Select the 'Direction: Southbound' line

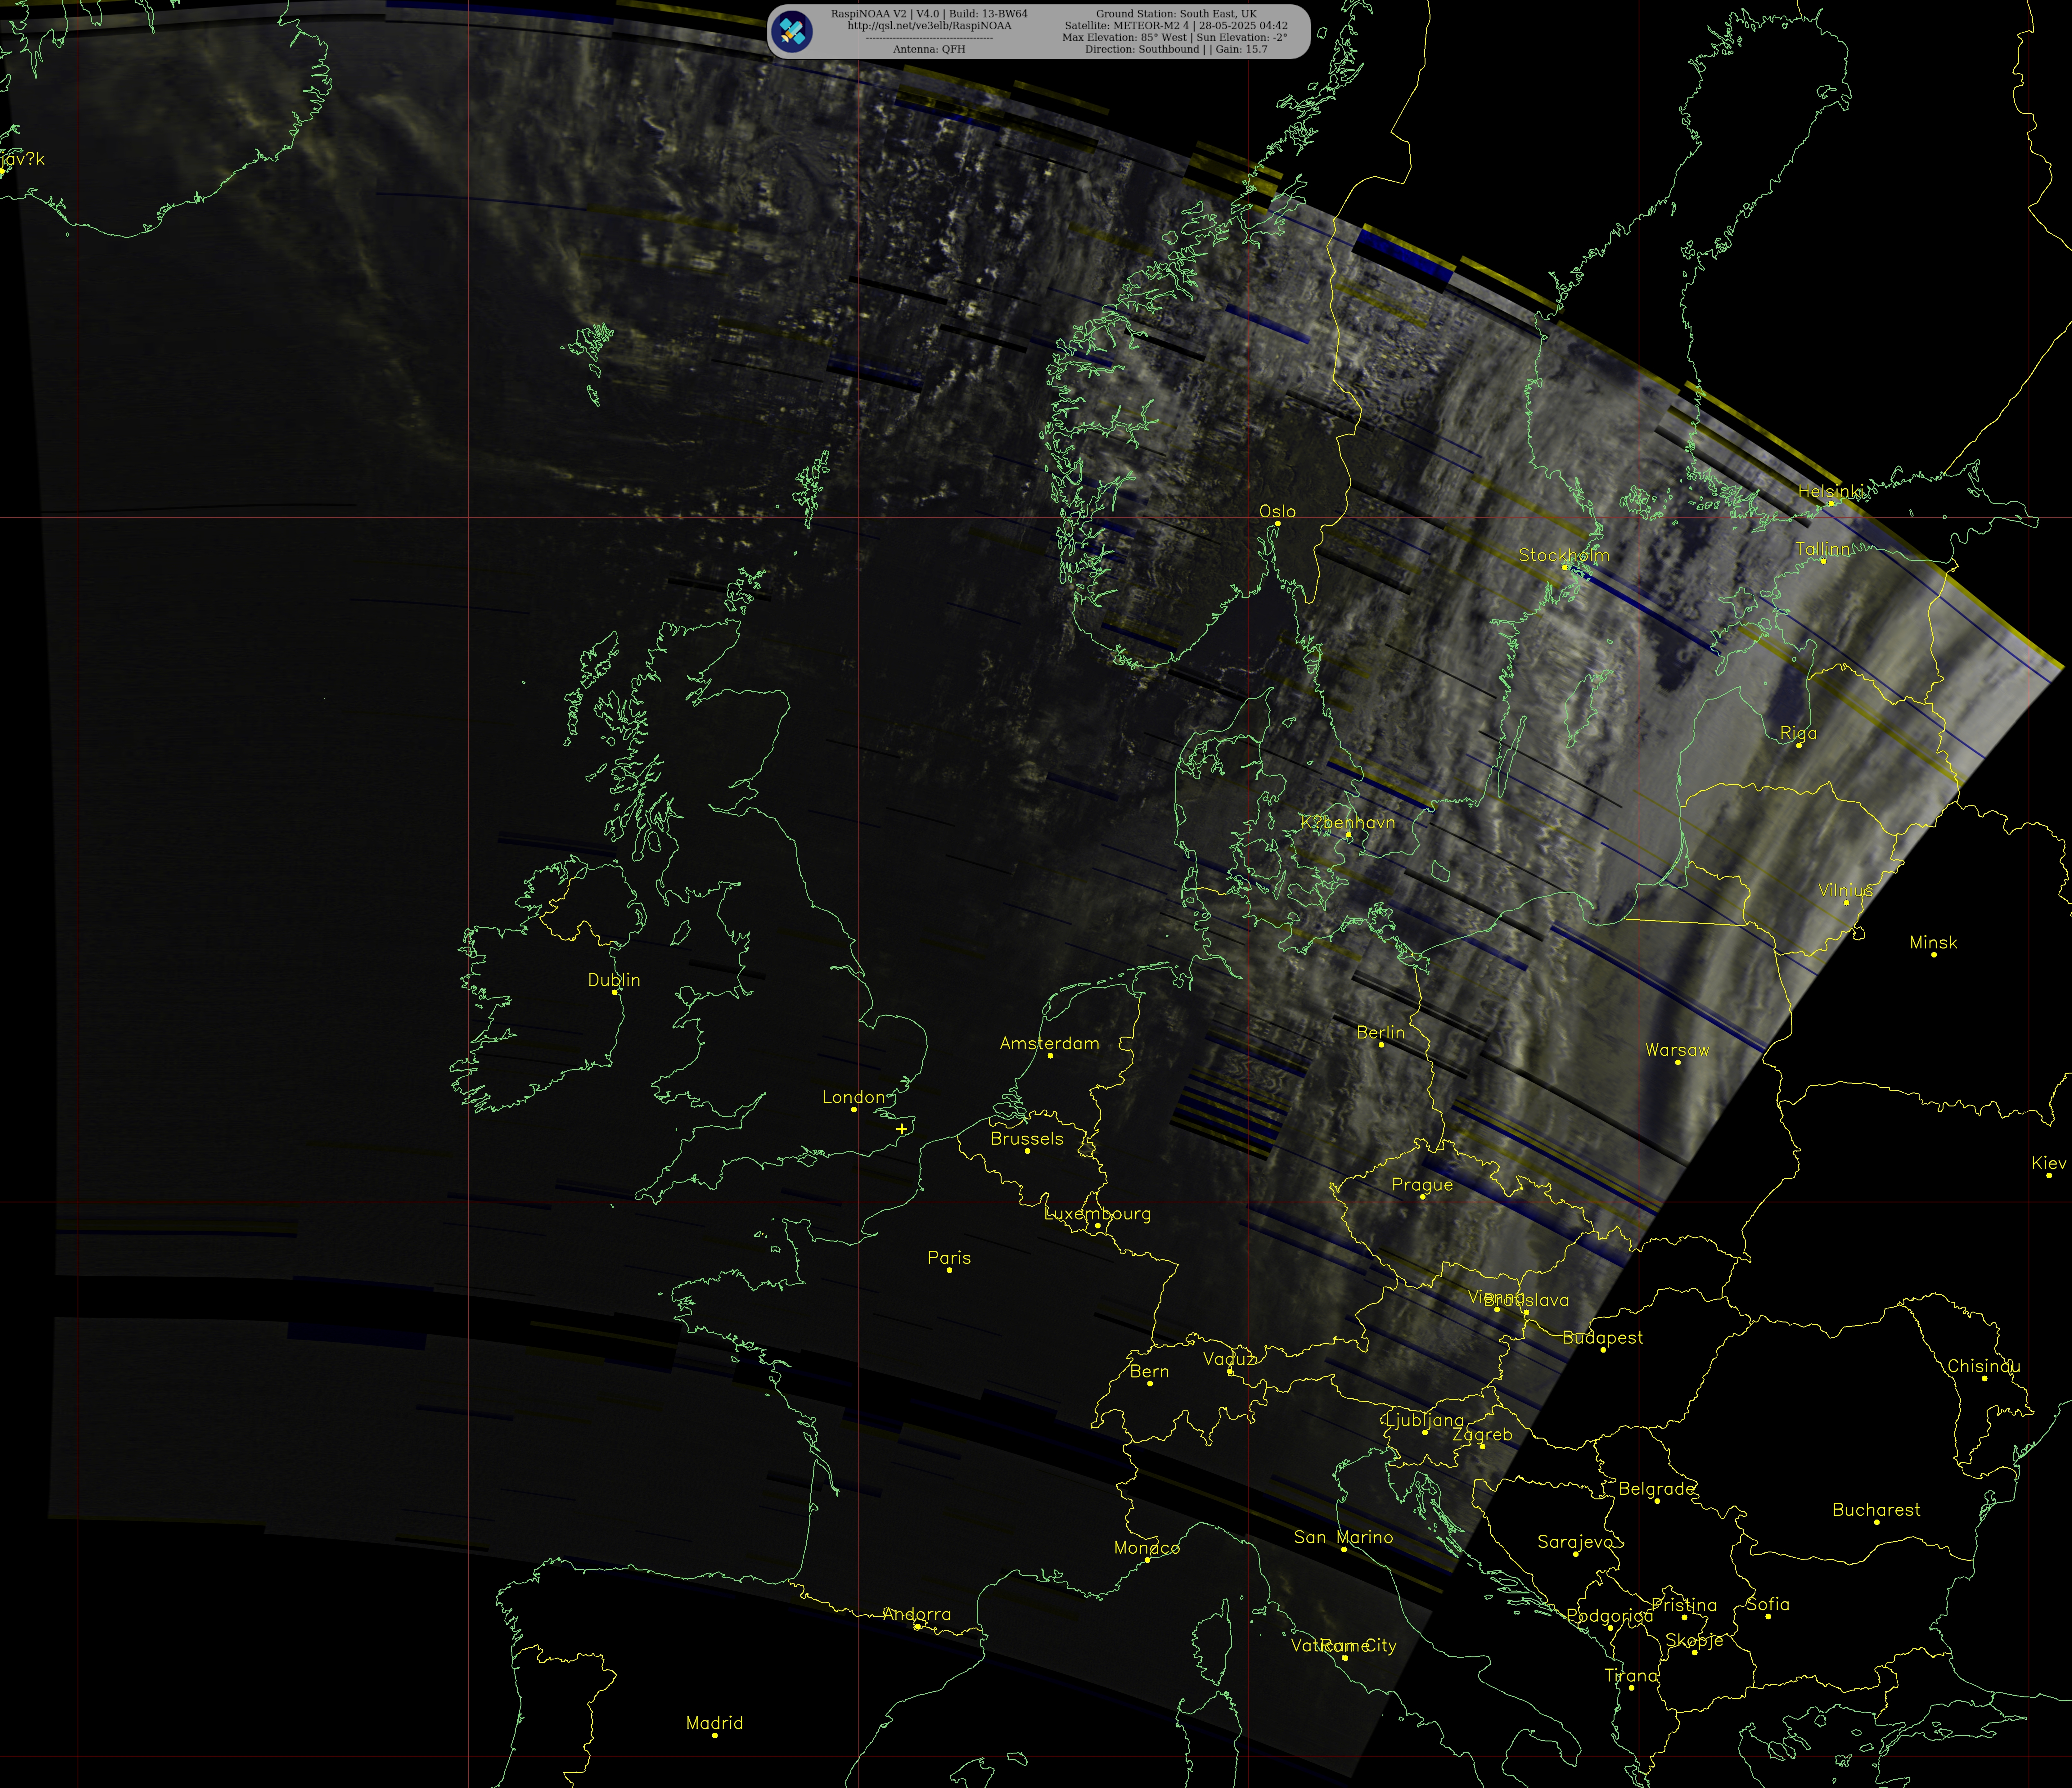[1176, 49]
